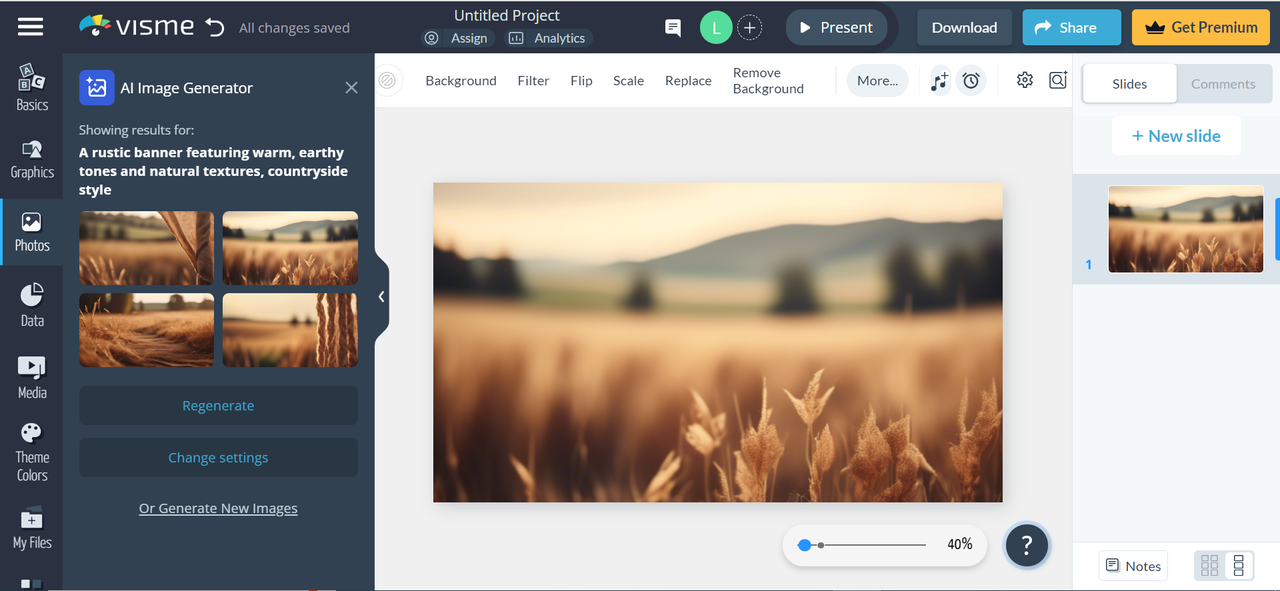
Task: Click the Regenerate button
Action: pyautogui.click(x=218, y=406)
